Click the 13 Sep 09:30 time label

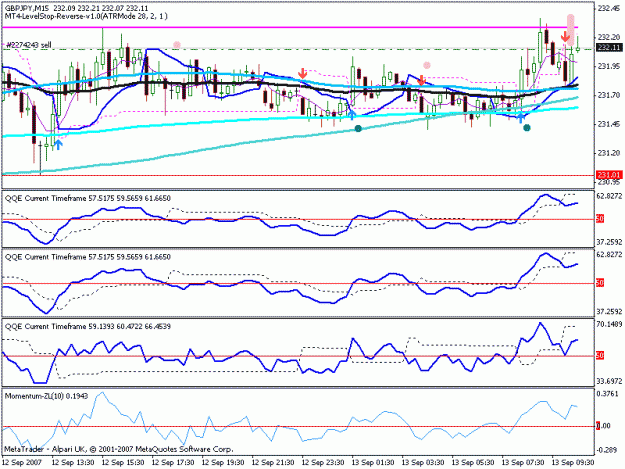[x=573, y=463]
